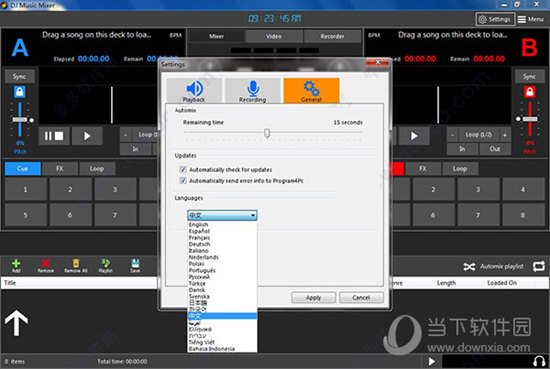Image resolution: width=550 pixels, height=369 pixels.
Task: Switch to the Video tab
Action: coord(274,36)
